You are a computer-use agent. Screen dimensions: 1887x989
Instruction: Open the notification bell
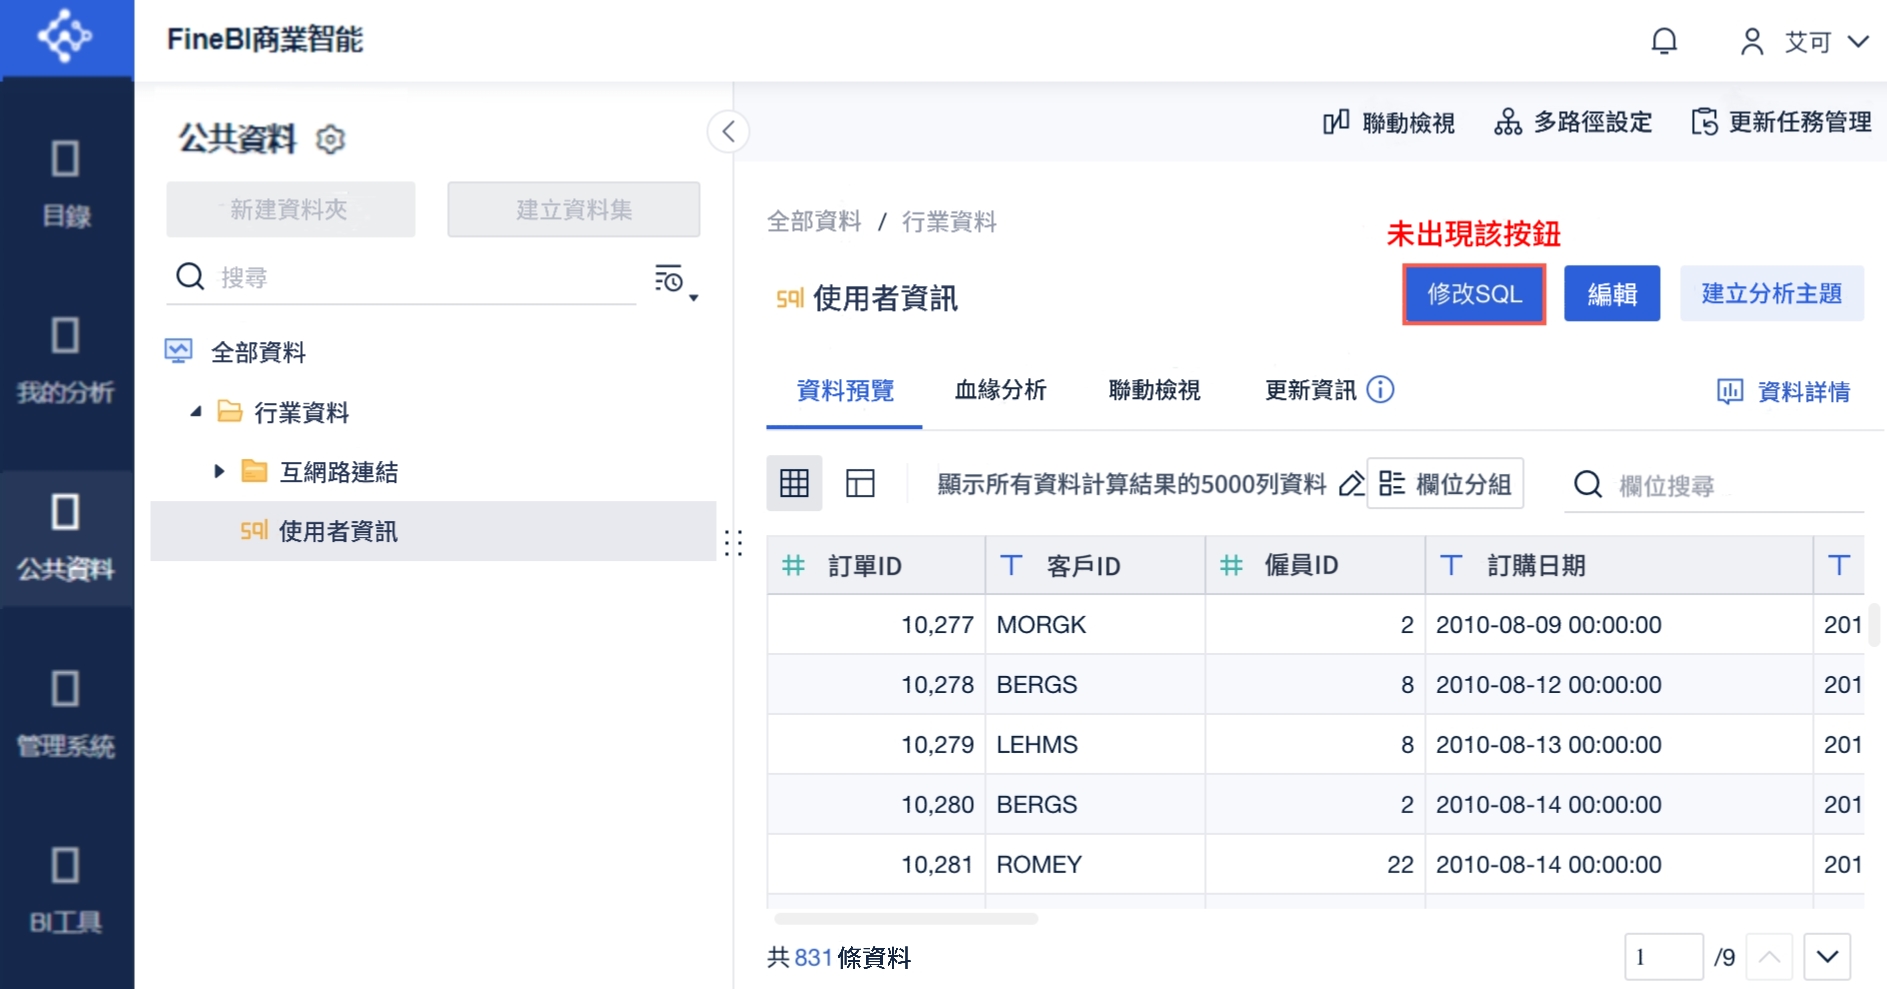click(1663, 41)
